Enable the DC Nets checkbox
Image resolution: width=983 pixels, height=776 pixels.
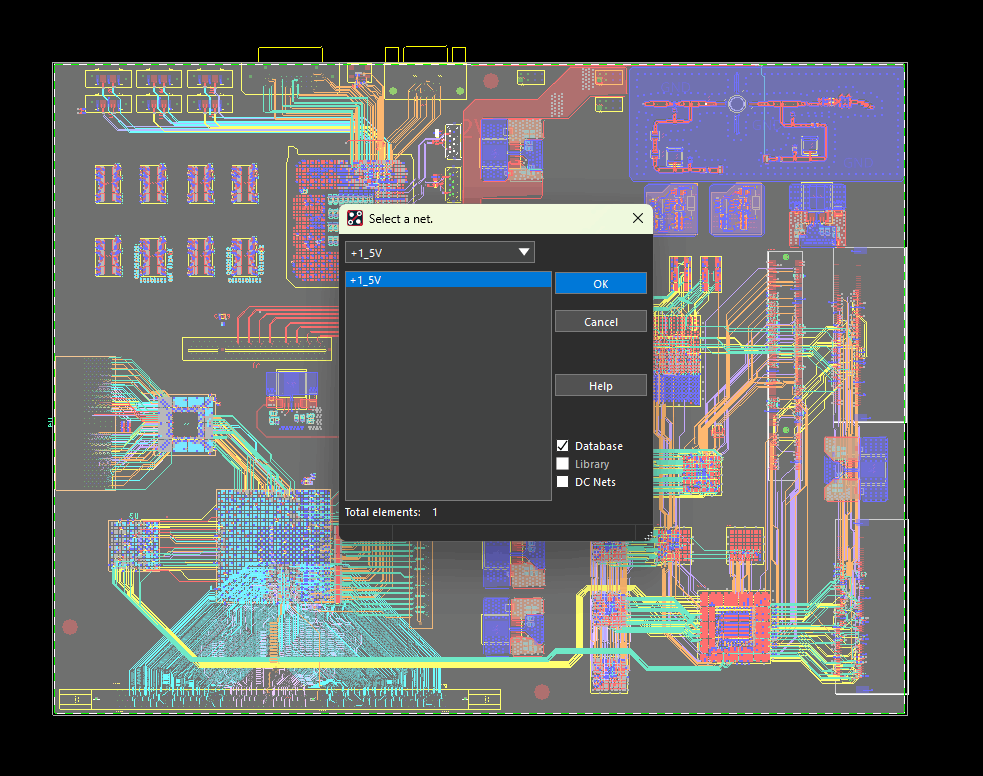point(562,481)
